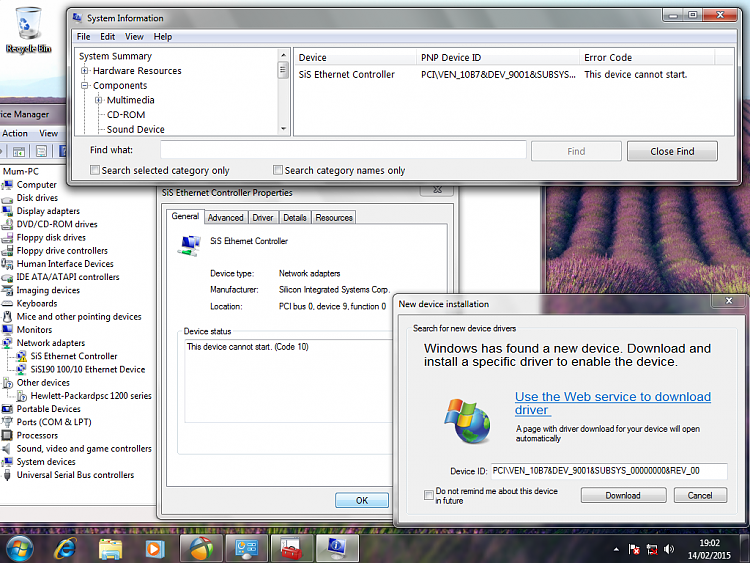Screen dimensions: 750x563
Task: Switch to the Control Panel taskbar button
Action: [246, 548]
